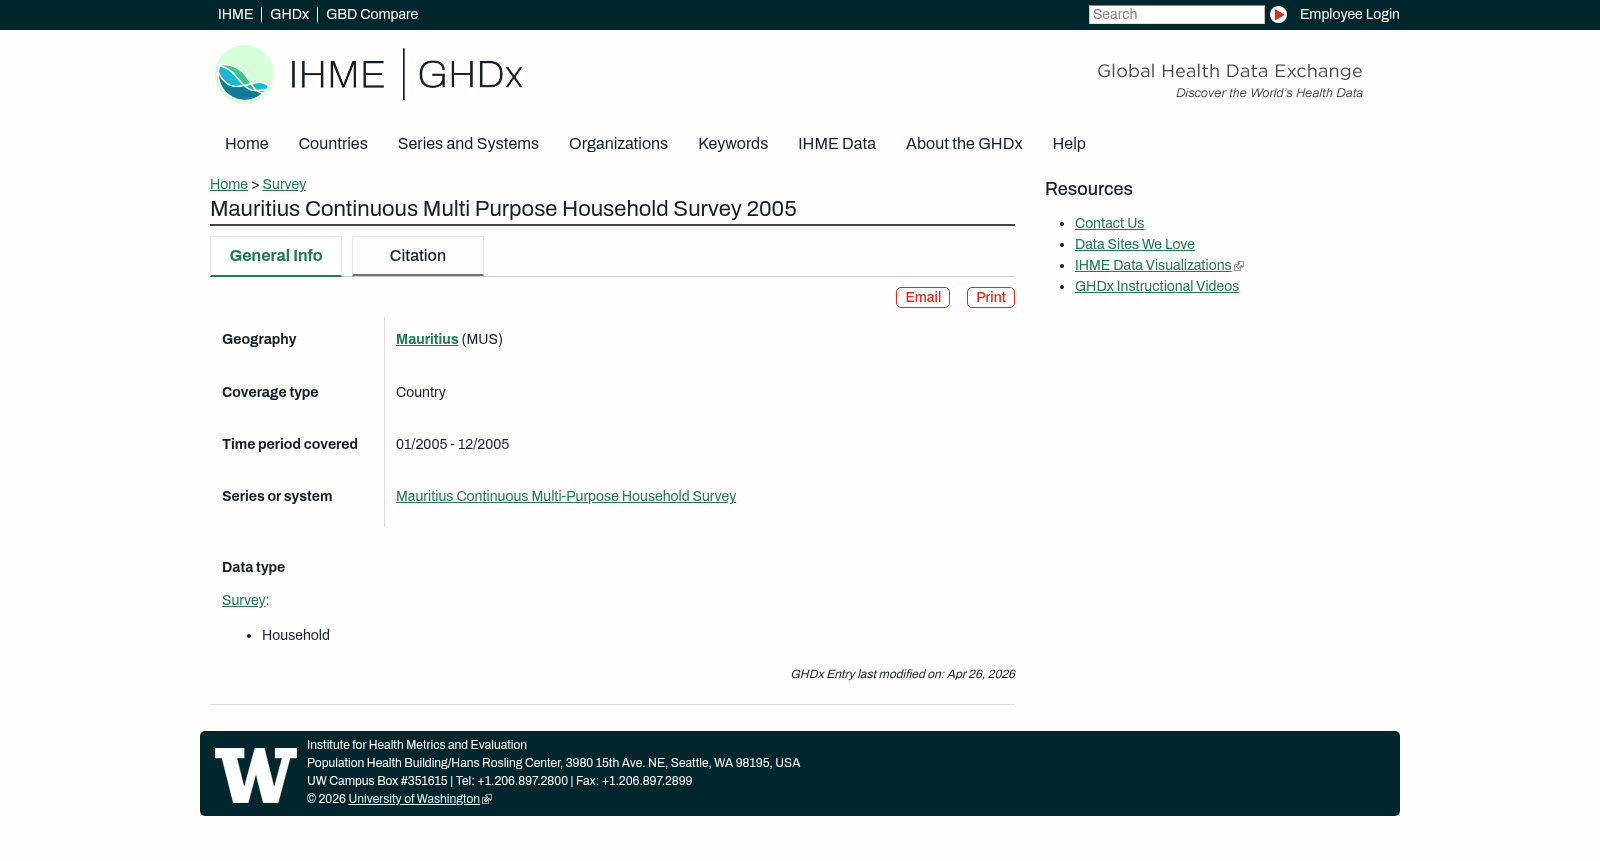Click the Employee Login link
The height and width of the screenshot is (861, 1600).
1350,15
